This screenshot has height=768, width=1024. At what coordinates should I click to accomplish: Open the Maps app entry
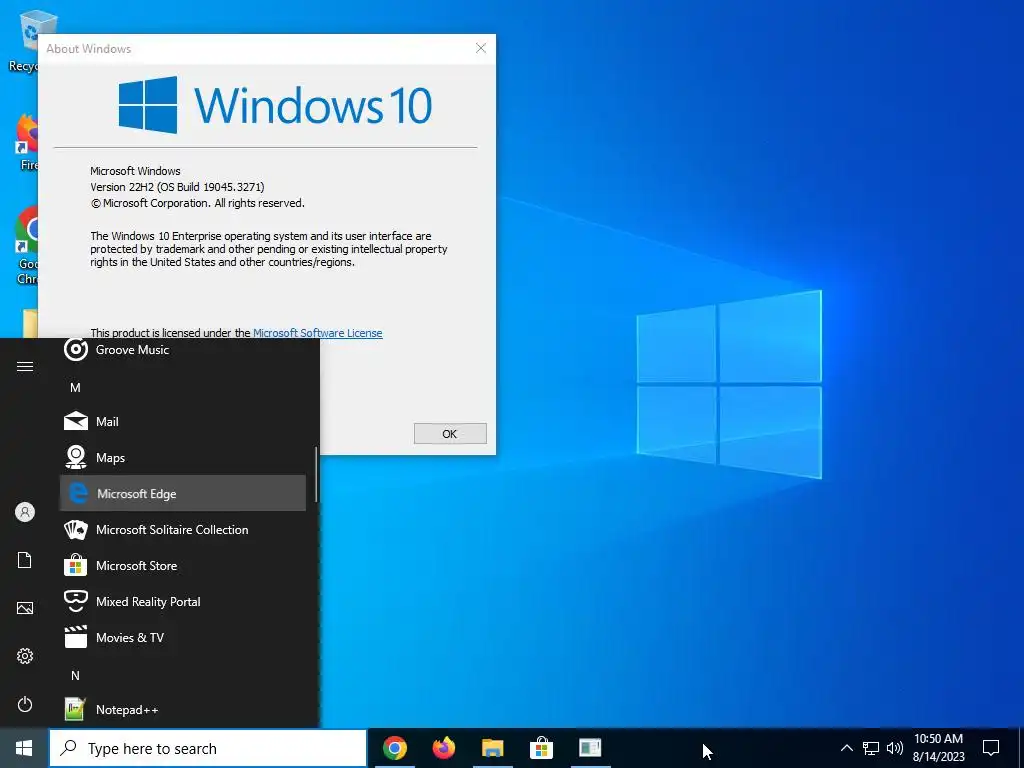[x=183, y=457]
